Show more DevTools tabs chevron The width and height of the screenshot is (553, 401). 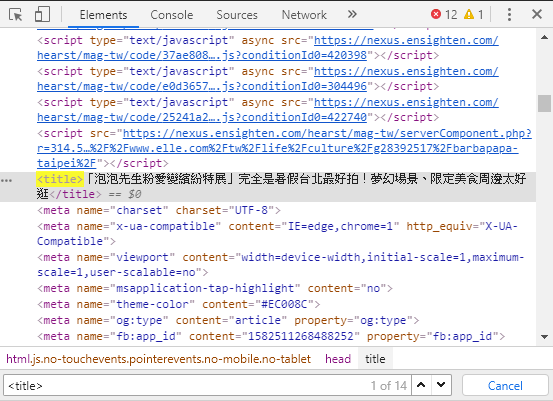pos(352,14)
